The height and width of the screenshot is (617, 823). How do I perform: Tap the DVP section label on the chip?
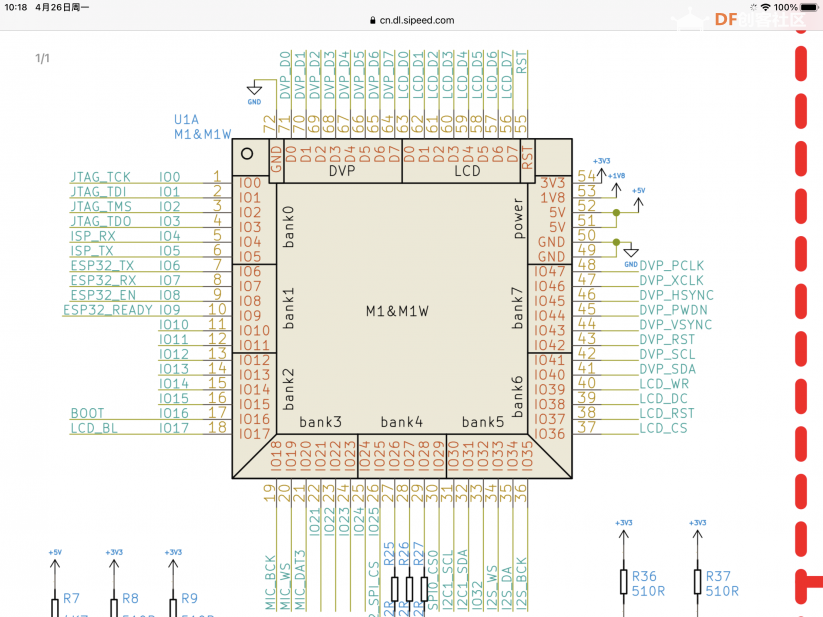[342, 171]
